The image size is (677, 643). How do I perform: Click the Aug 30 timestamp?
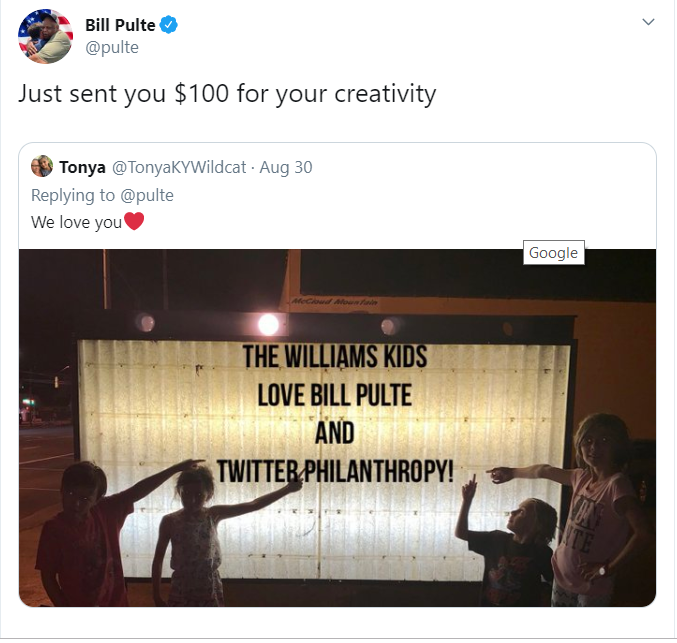(286, 167)
